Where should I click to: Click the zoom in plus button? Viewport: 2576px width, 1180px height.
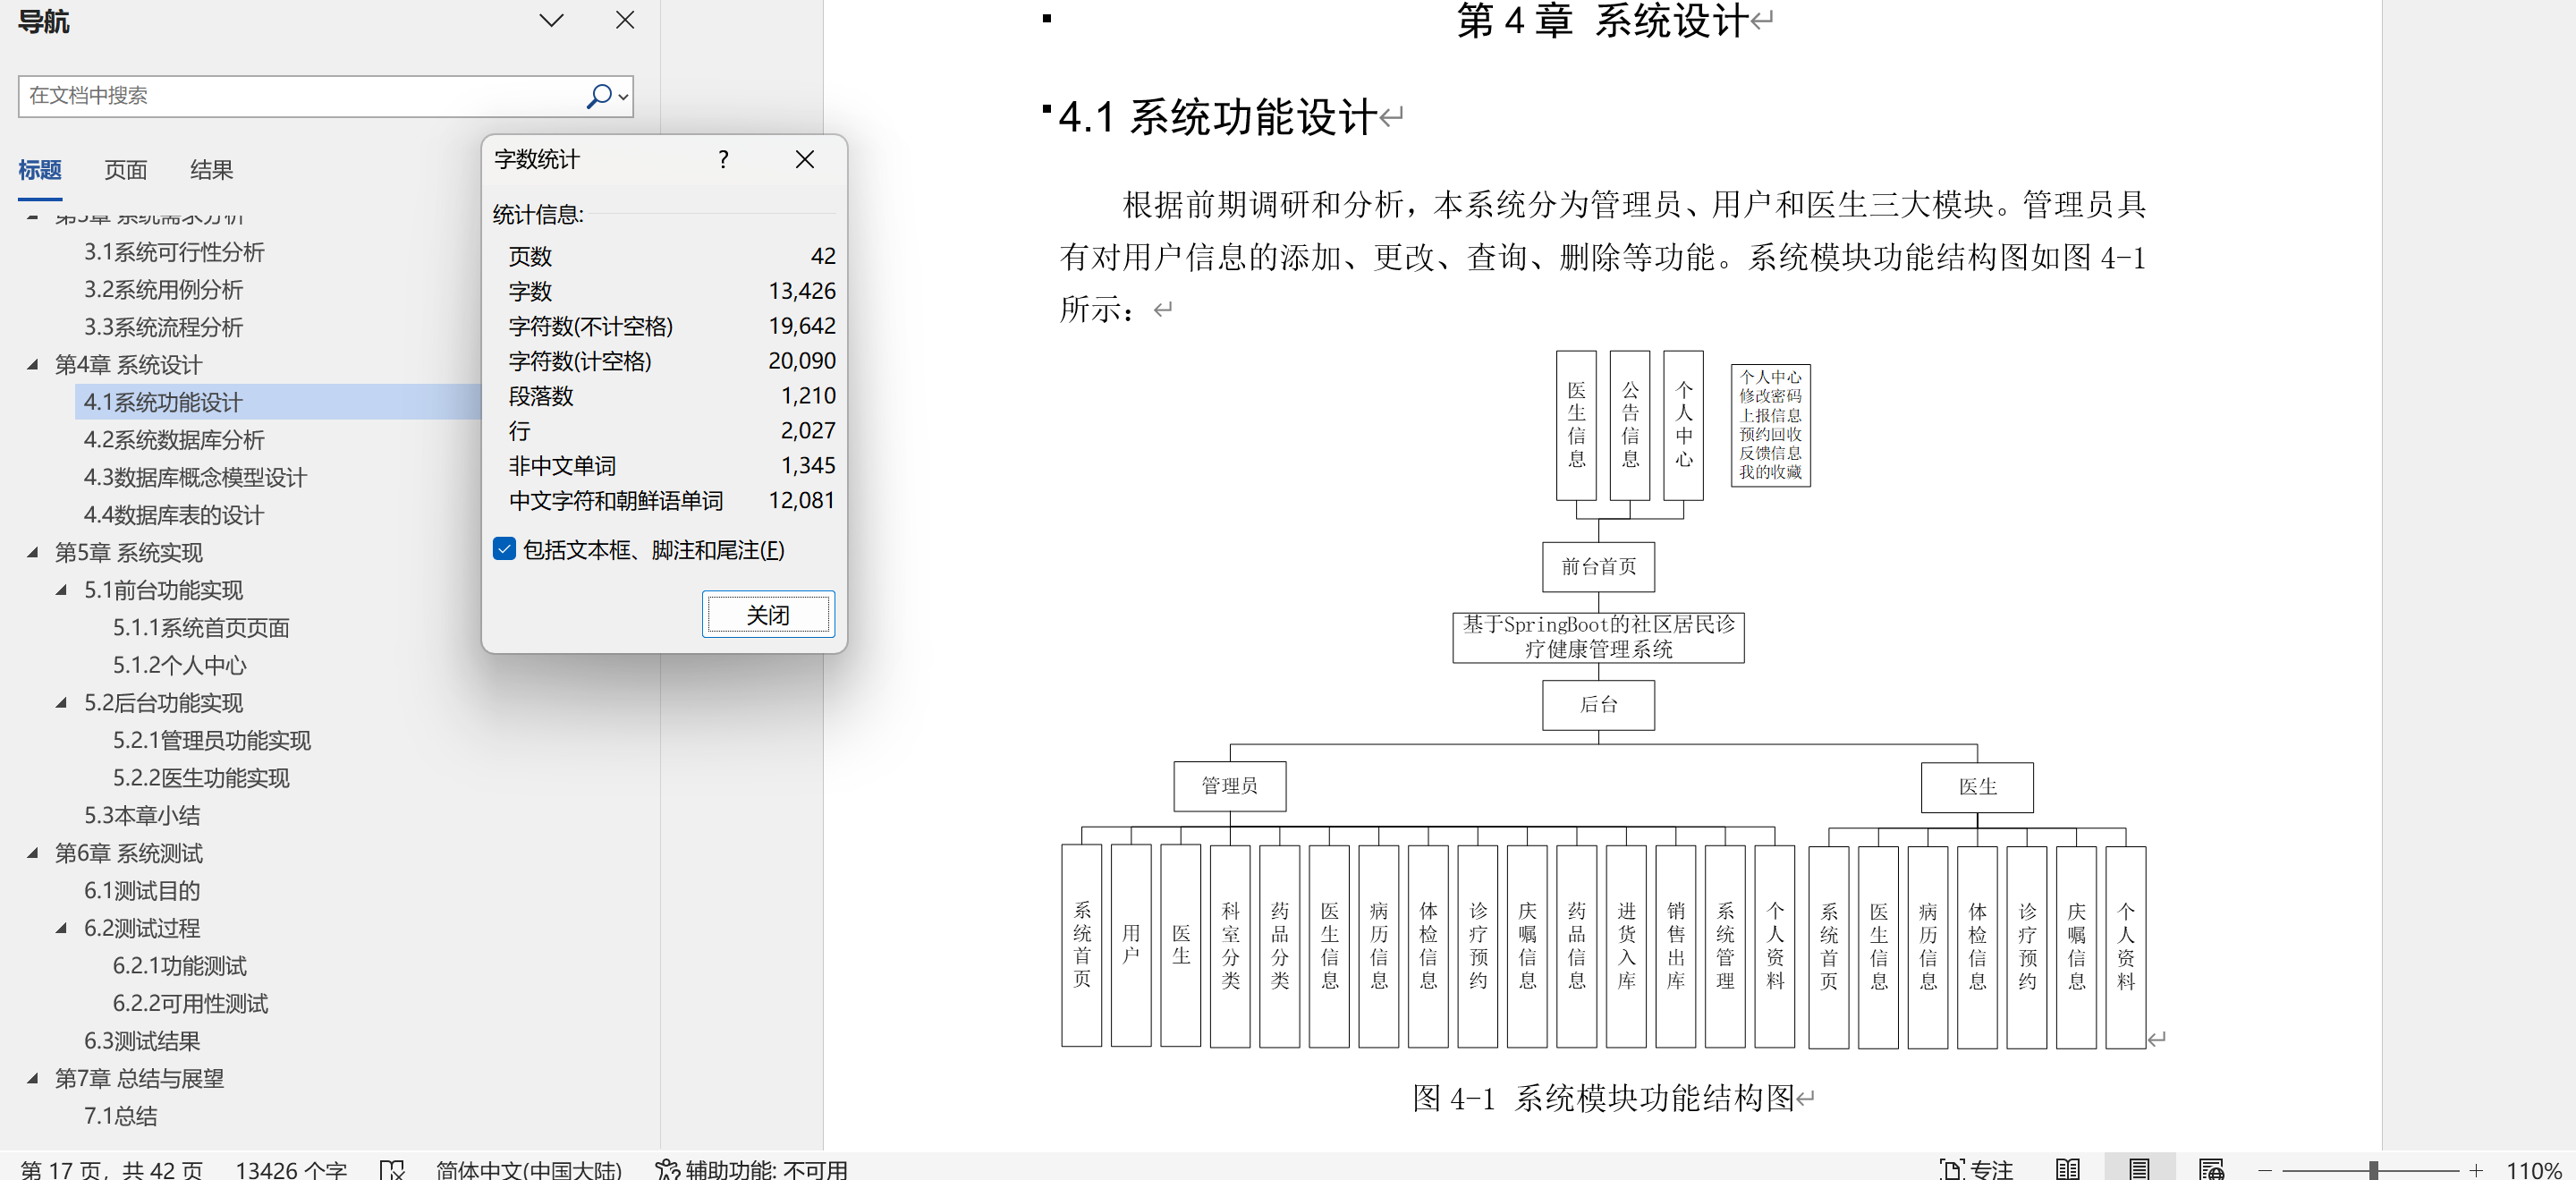pos(2476,1170)
